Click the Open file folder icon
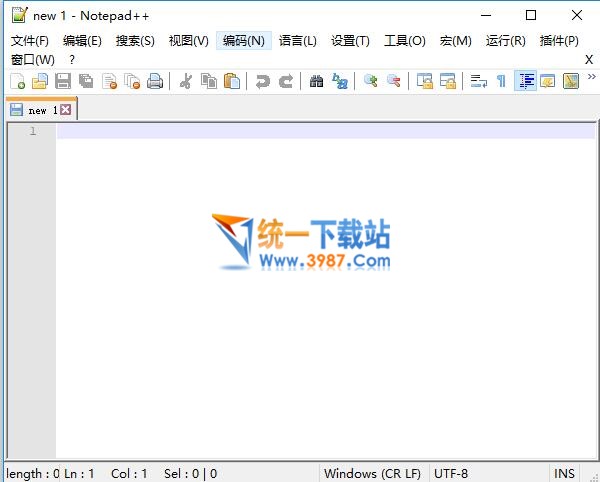The height and width of the screenshot is (482, 600). 40,82
